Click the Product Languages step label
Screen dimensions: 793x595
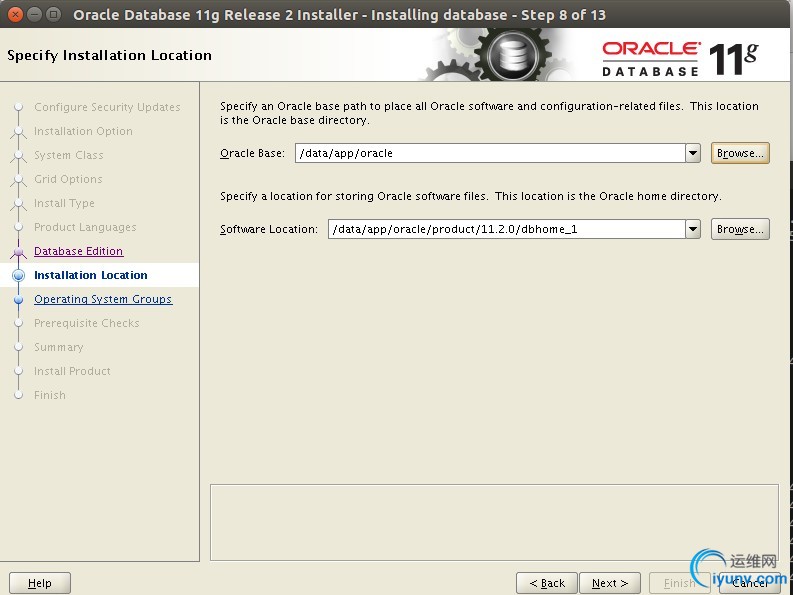click(85, 227)
